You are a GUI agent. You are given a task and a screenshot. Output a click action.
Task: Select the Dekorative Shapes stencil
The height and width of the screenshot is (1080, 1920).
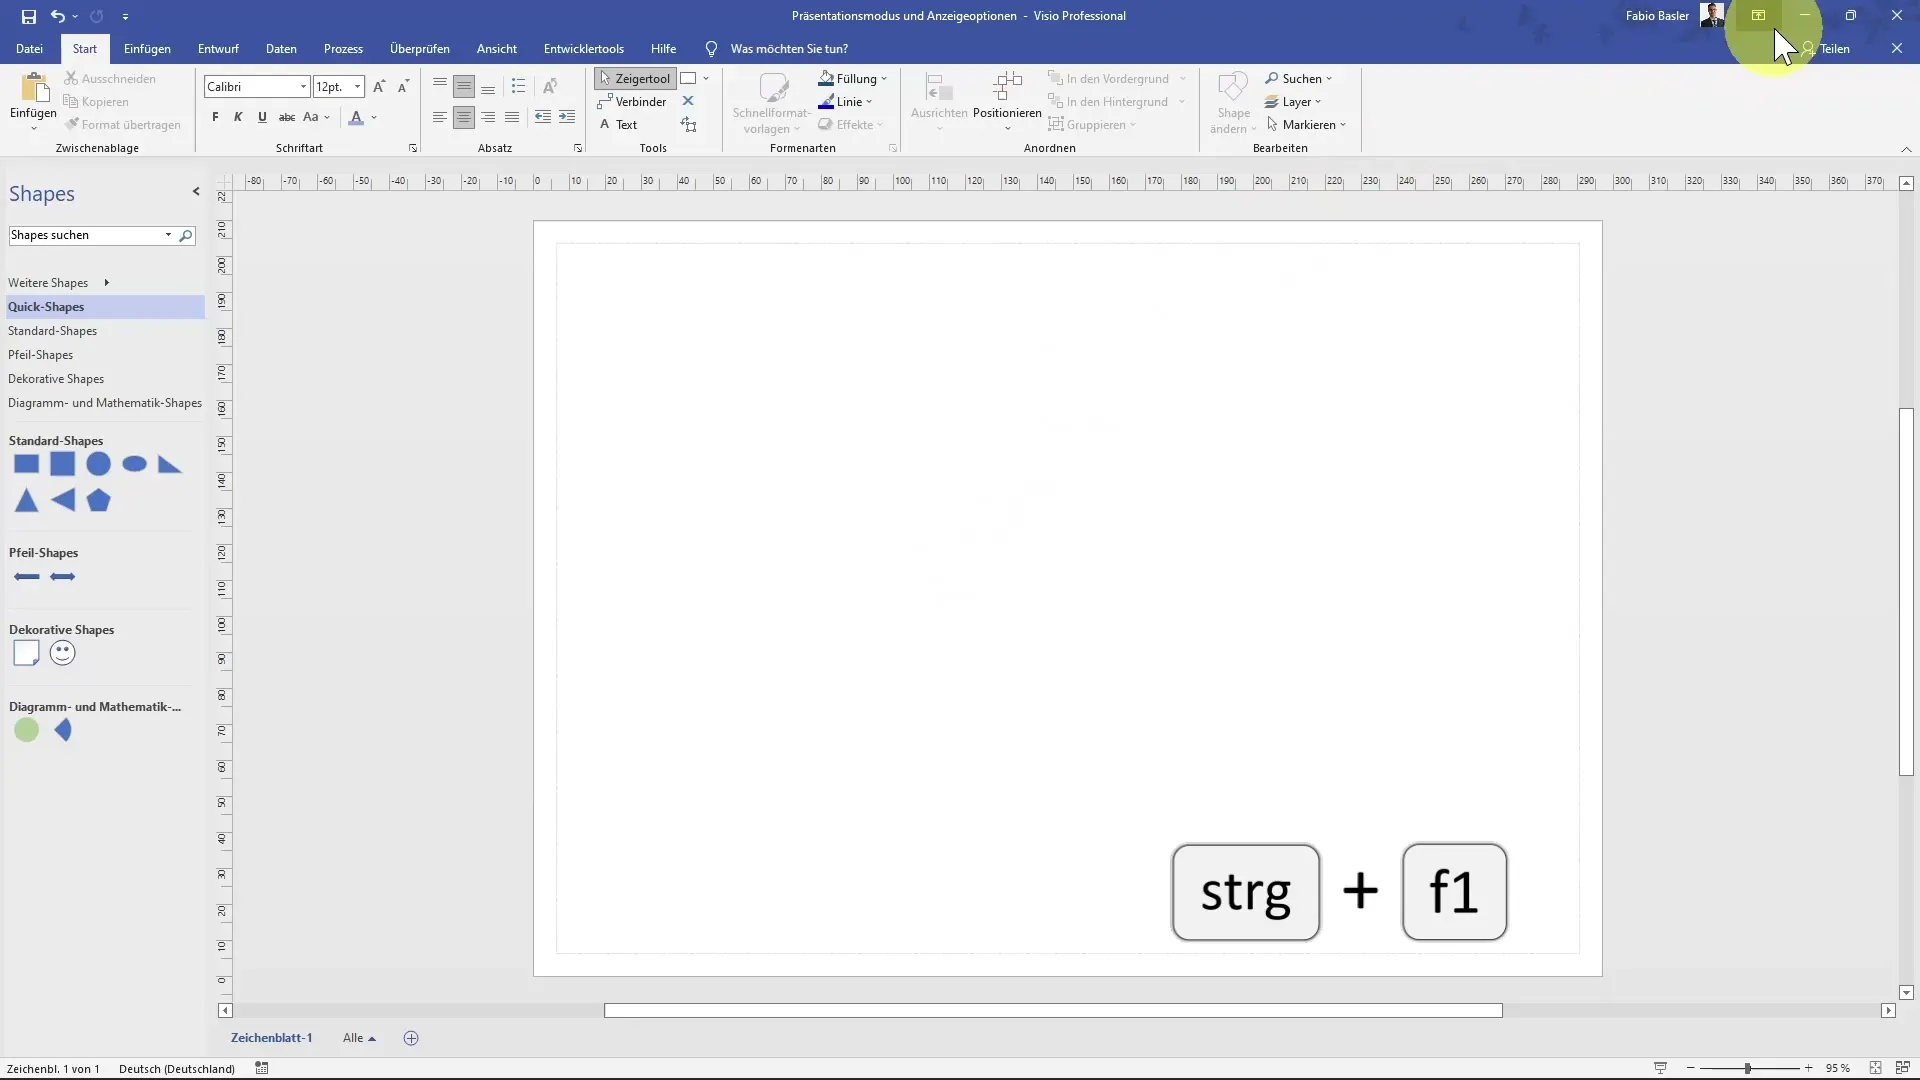pyautogui.click(x=56, y=379)
